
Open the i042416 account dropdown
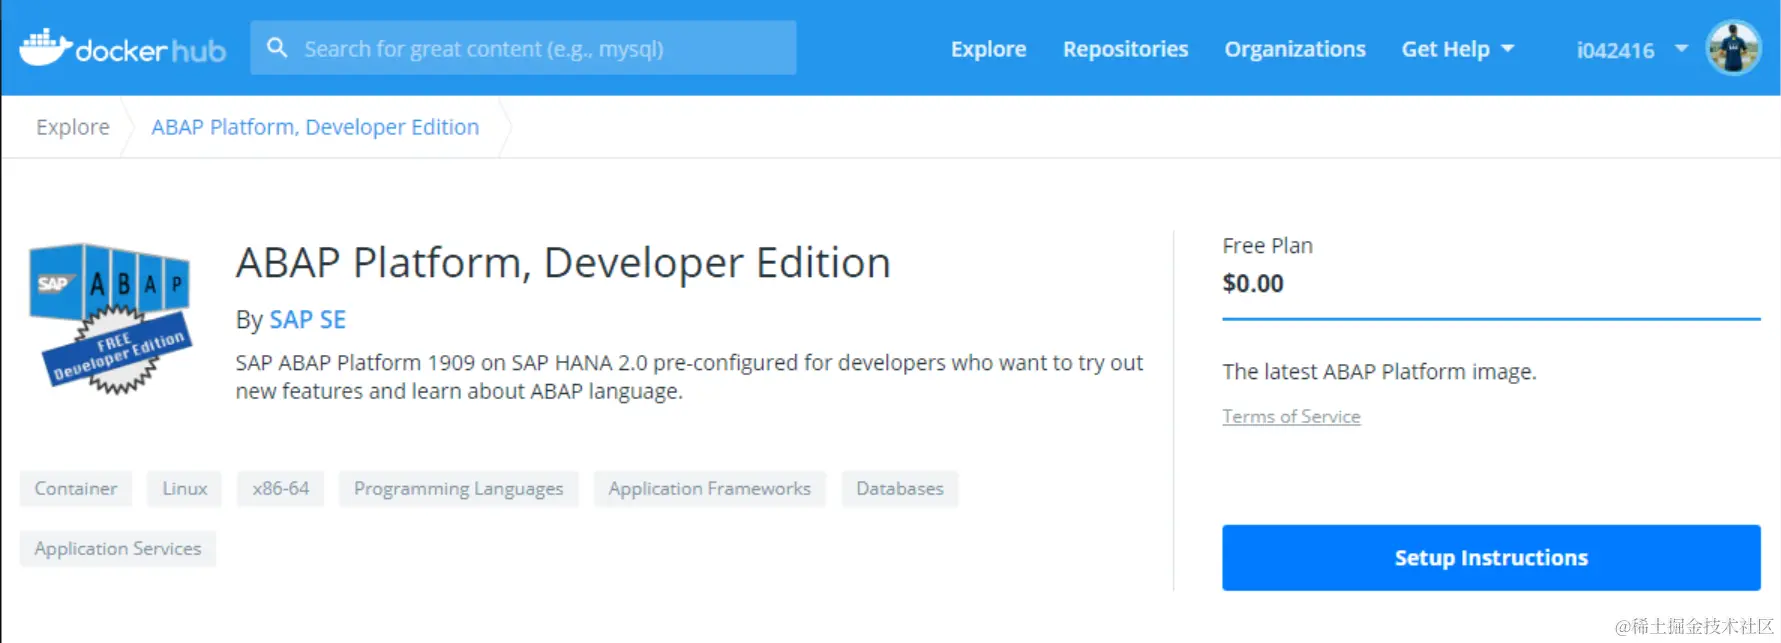click(x=1632, y=50)
